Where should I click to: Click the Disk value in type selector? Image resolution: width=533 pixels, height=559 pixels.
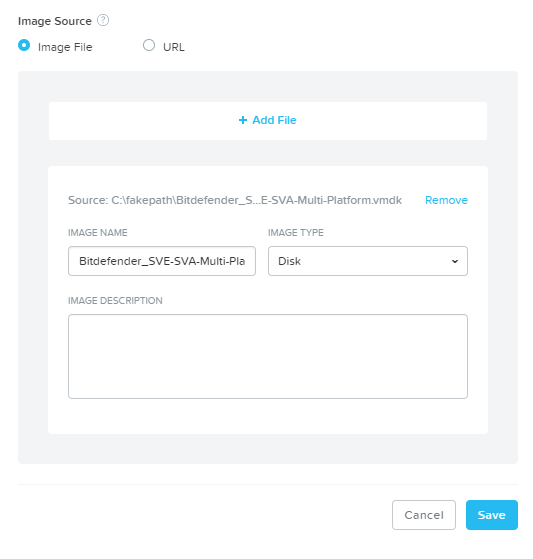point(289,261)
